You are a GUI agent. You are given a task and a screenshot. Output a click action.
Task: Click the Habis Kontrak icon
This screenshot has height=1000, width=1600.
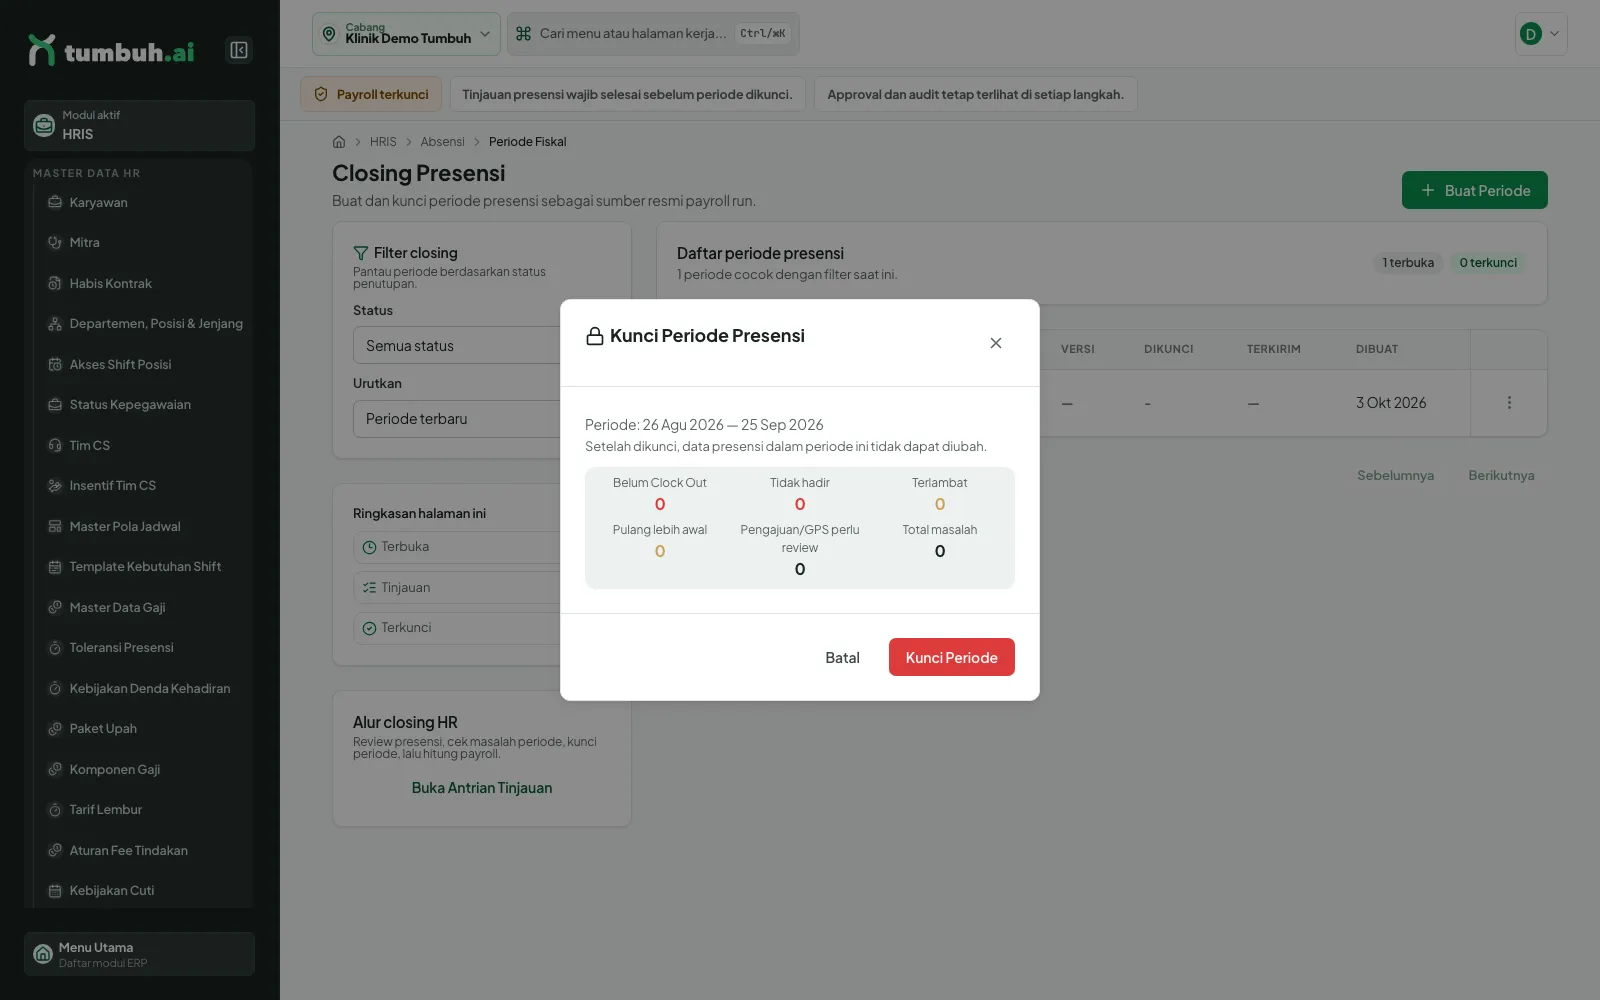(55, 283)
